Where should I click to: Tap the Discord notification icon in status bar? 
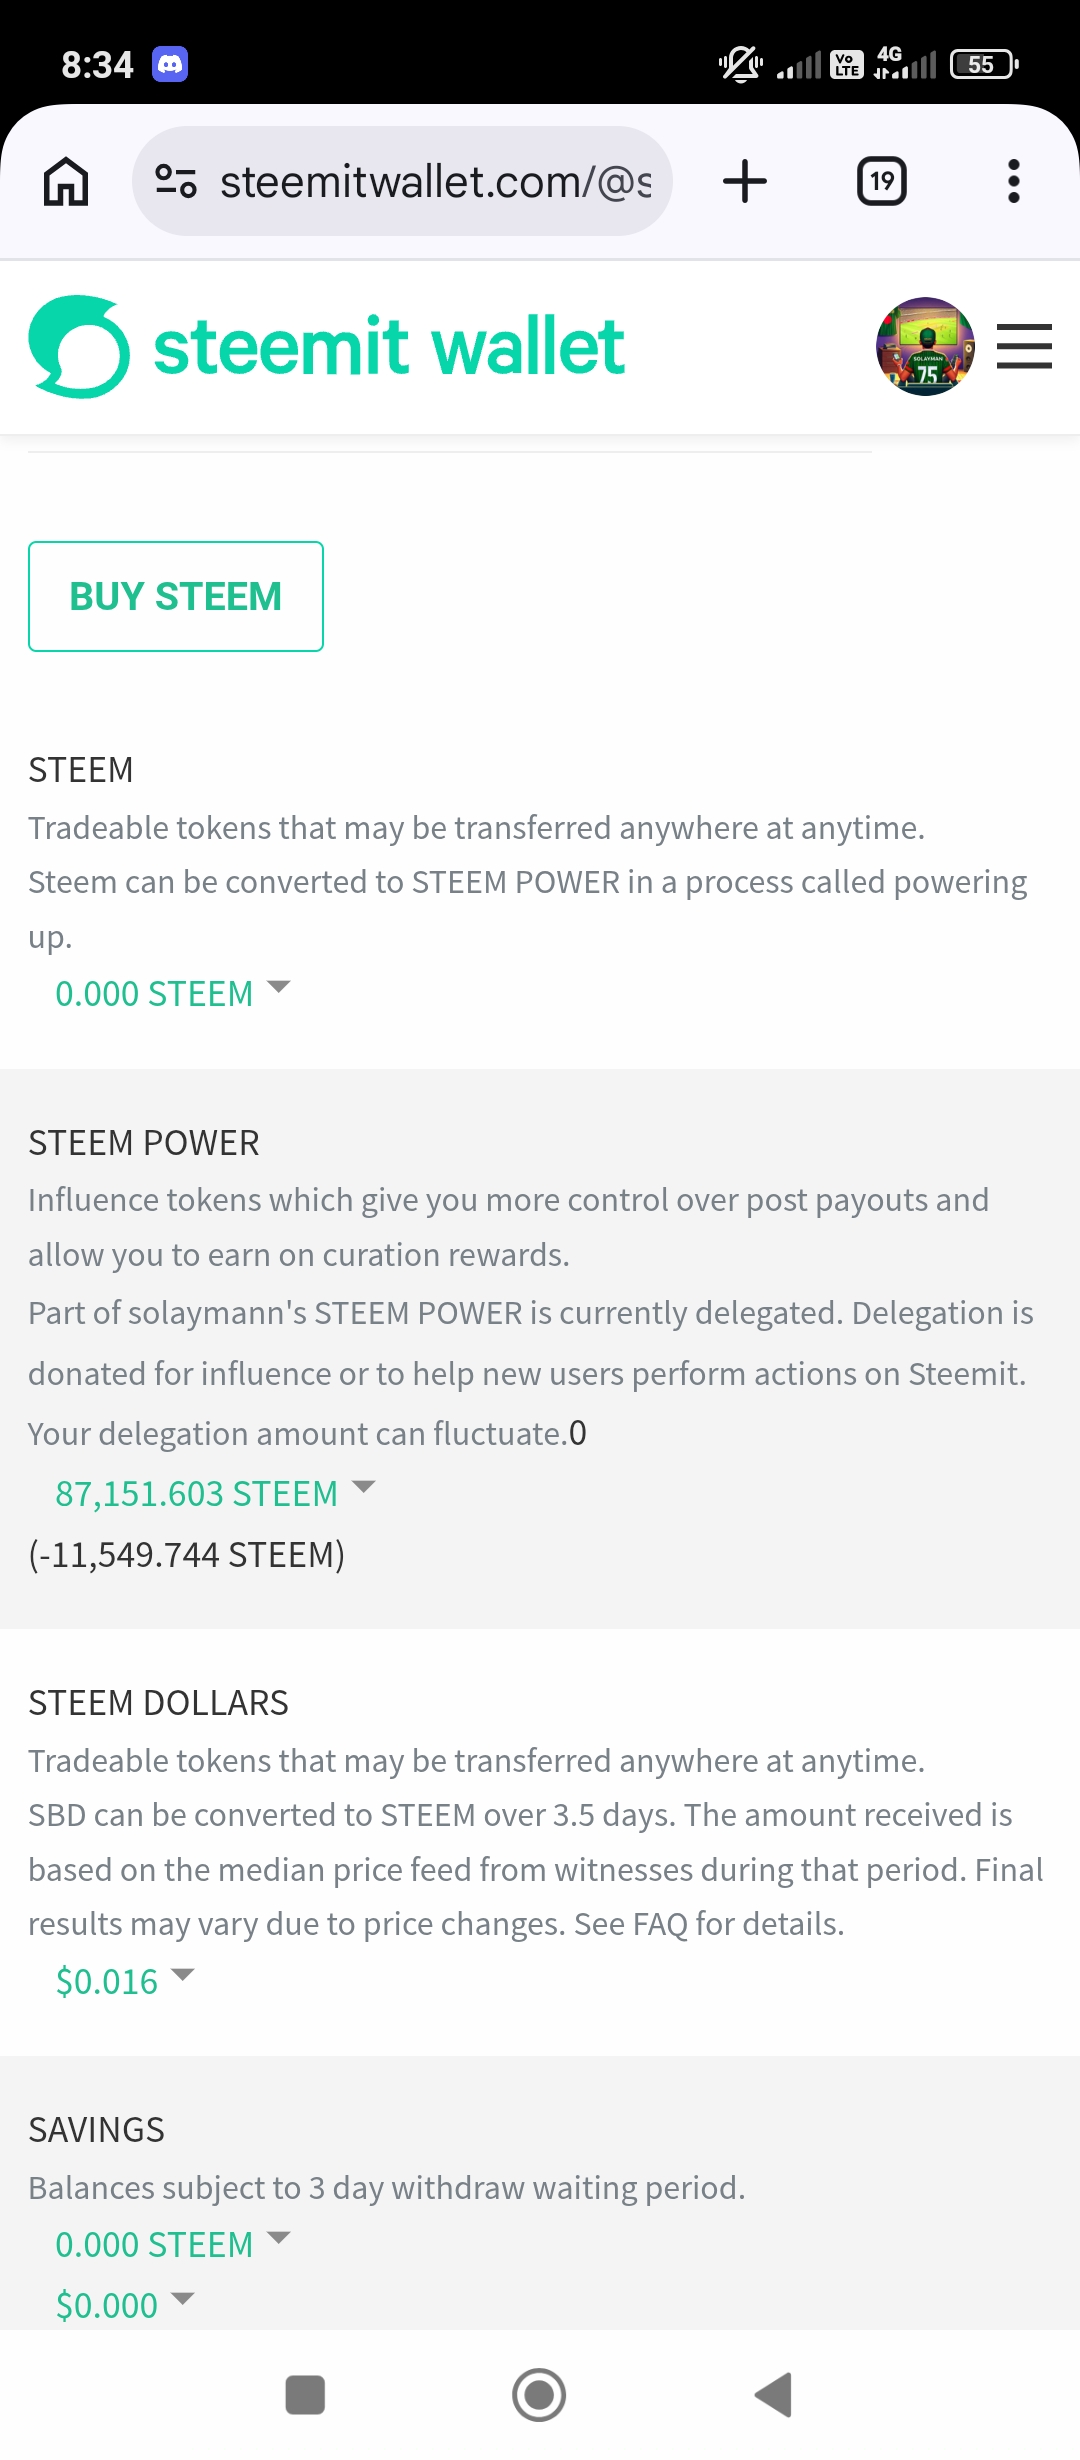click(x=170, y=65)
